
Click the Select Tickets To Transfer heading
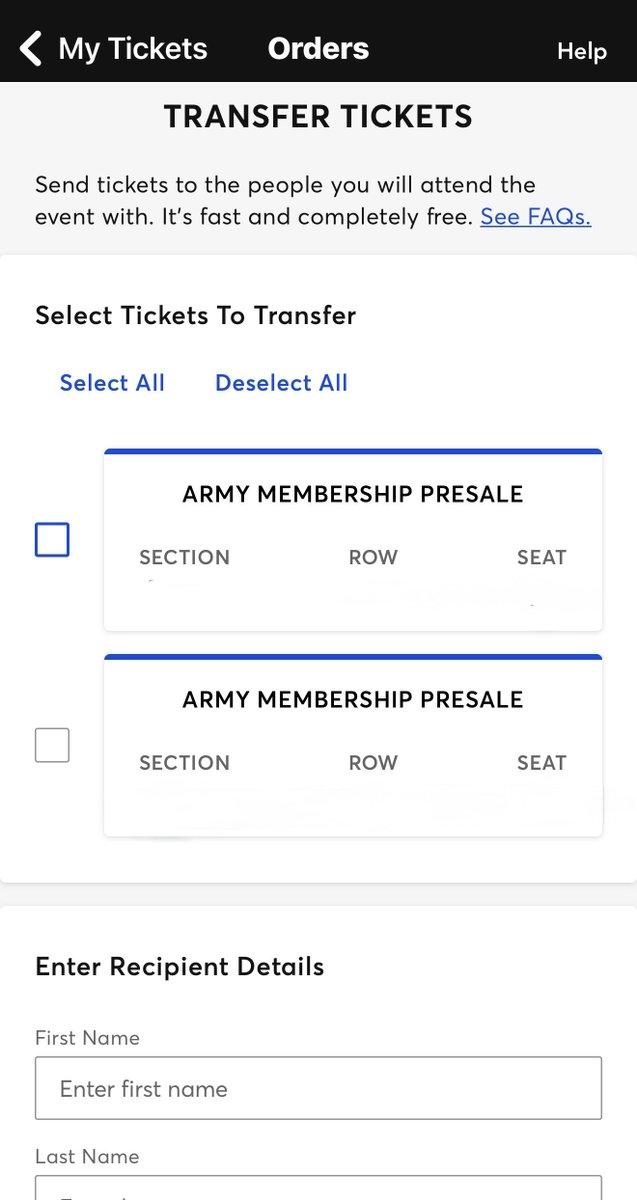click(196, 316)
